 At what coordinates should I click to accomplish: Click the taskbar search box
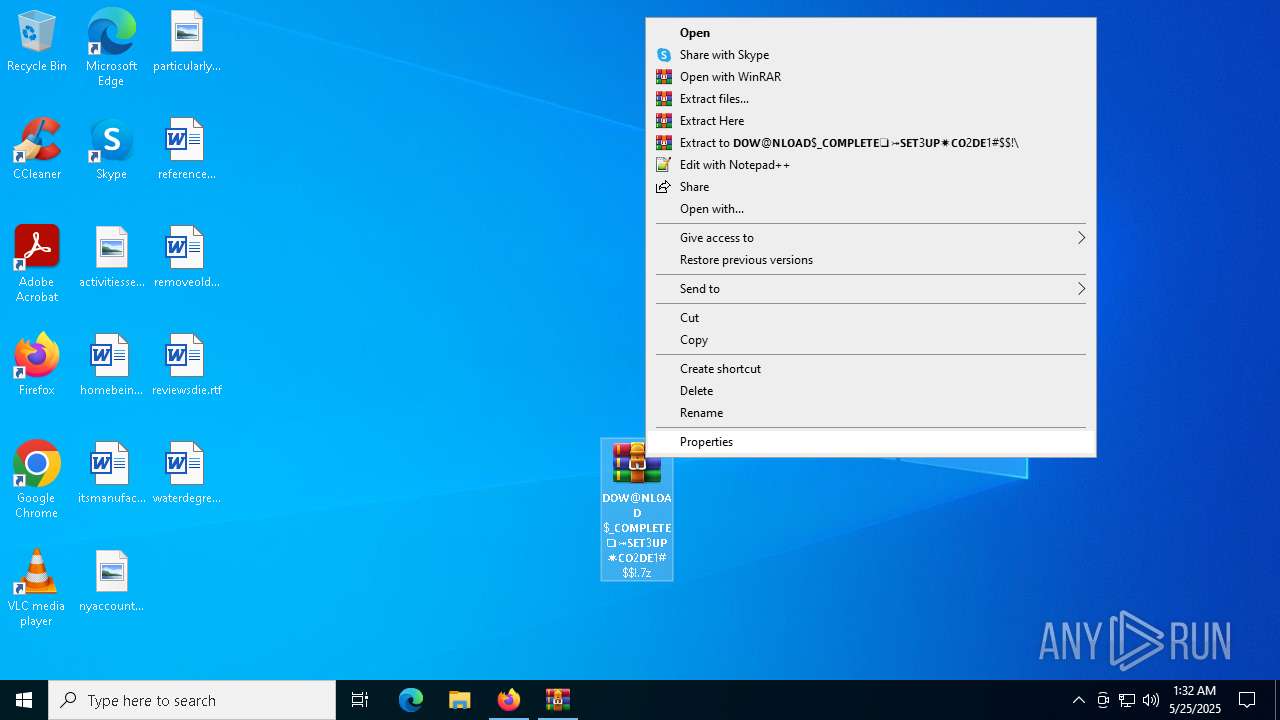click(x=192, y=700)
